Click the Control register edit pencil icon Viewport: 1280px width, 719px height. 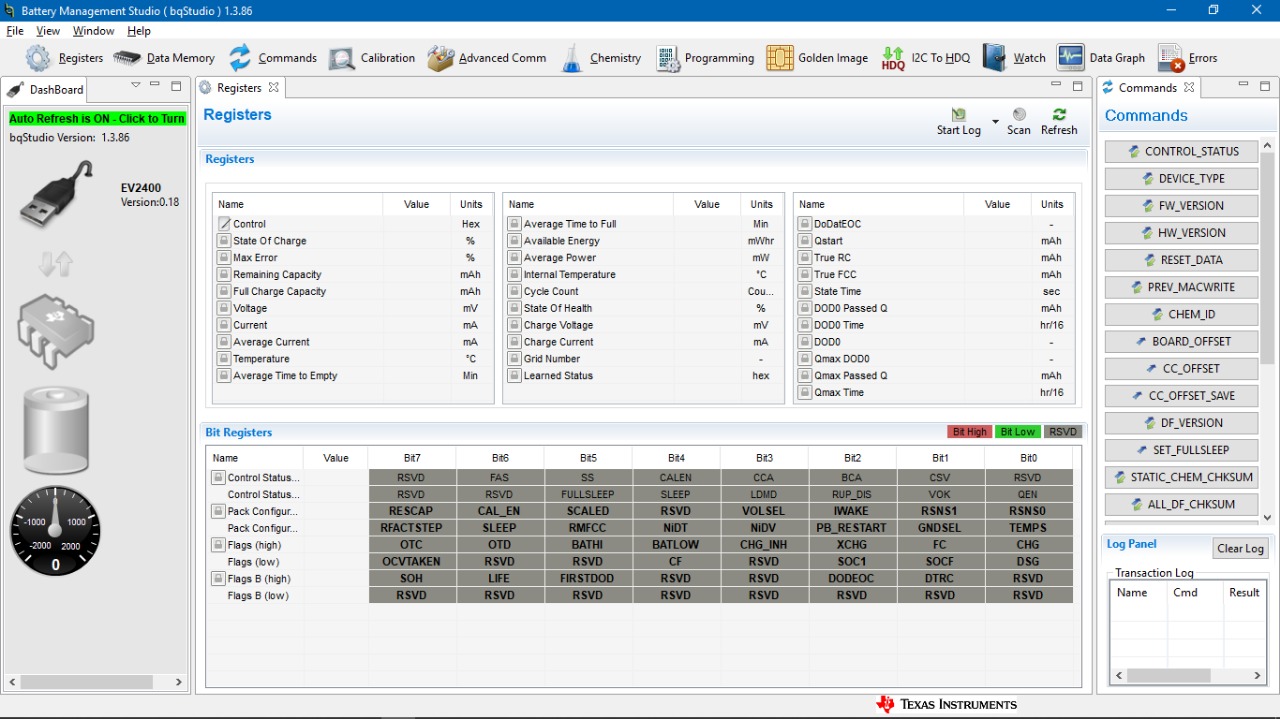click(x=224, y=224)
